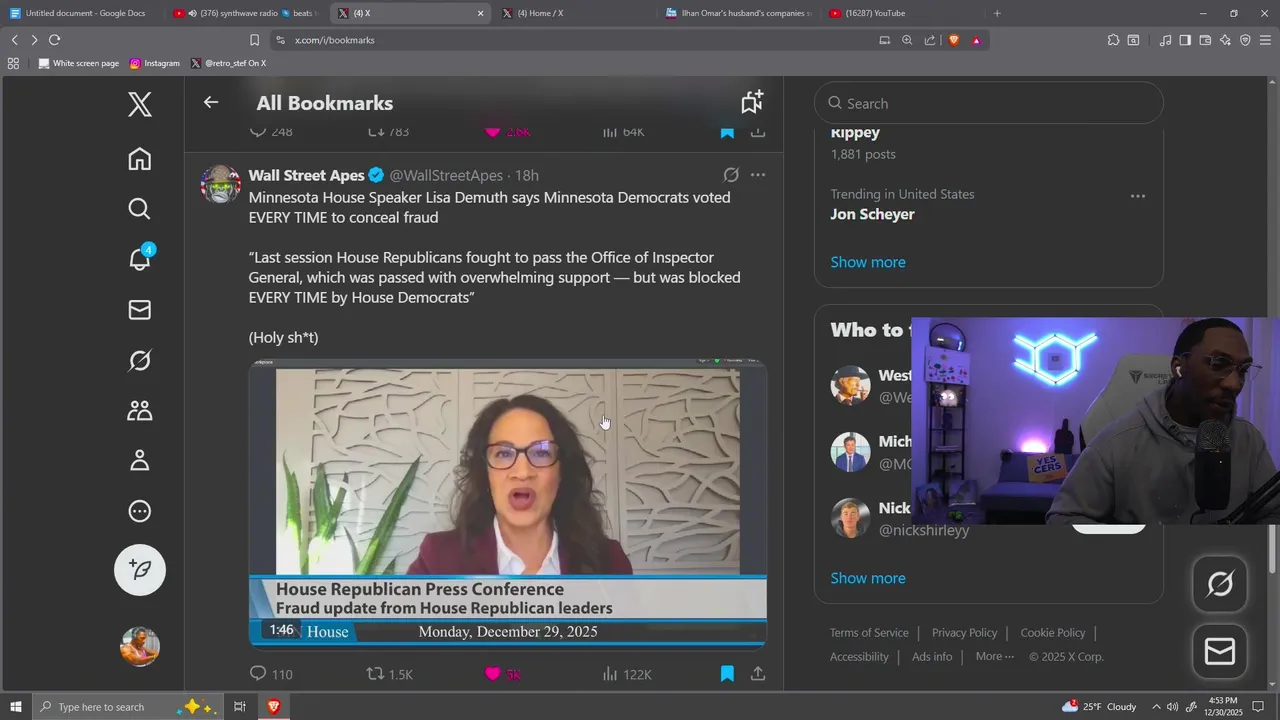Open a new browser tab
Viewport: 1280px width, 720px height.
coord(997,13)
